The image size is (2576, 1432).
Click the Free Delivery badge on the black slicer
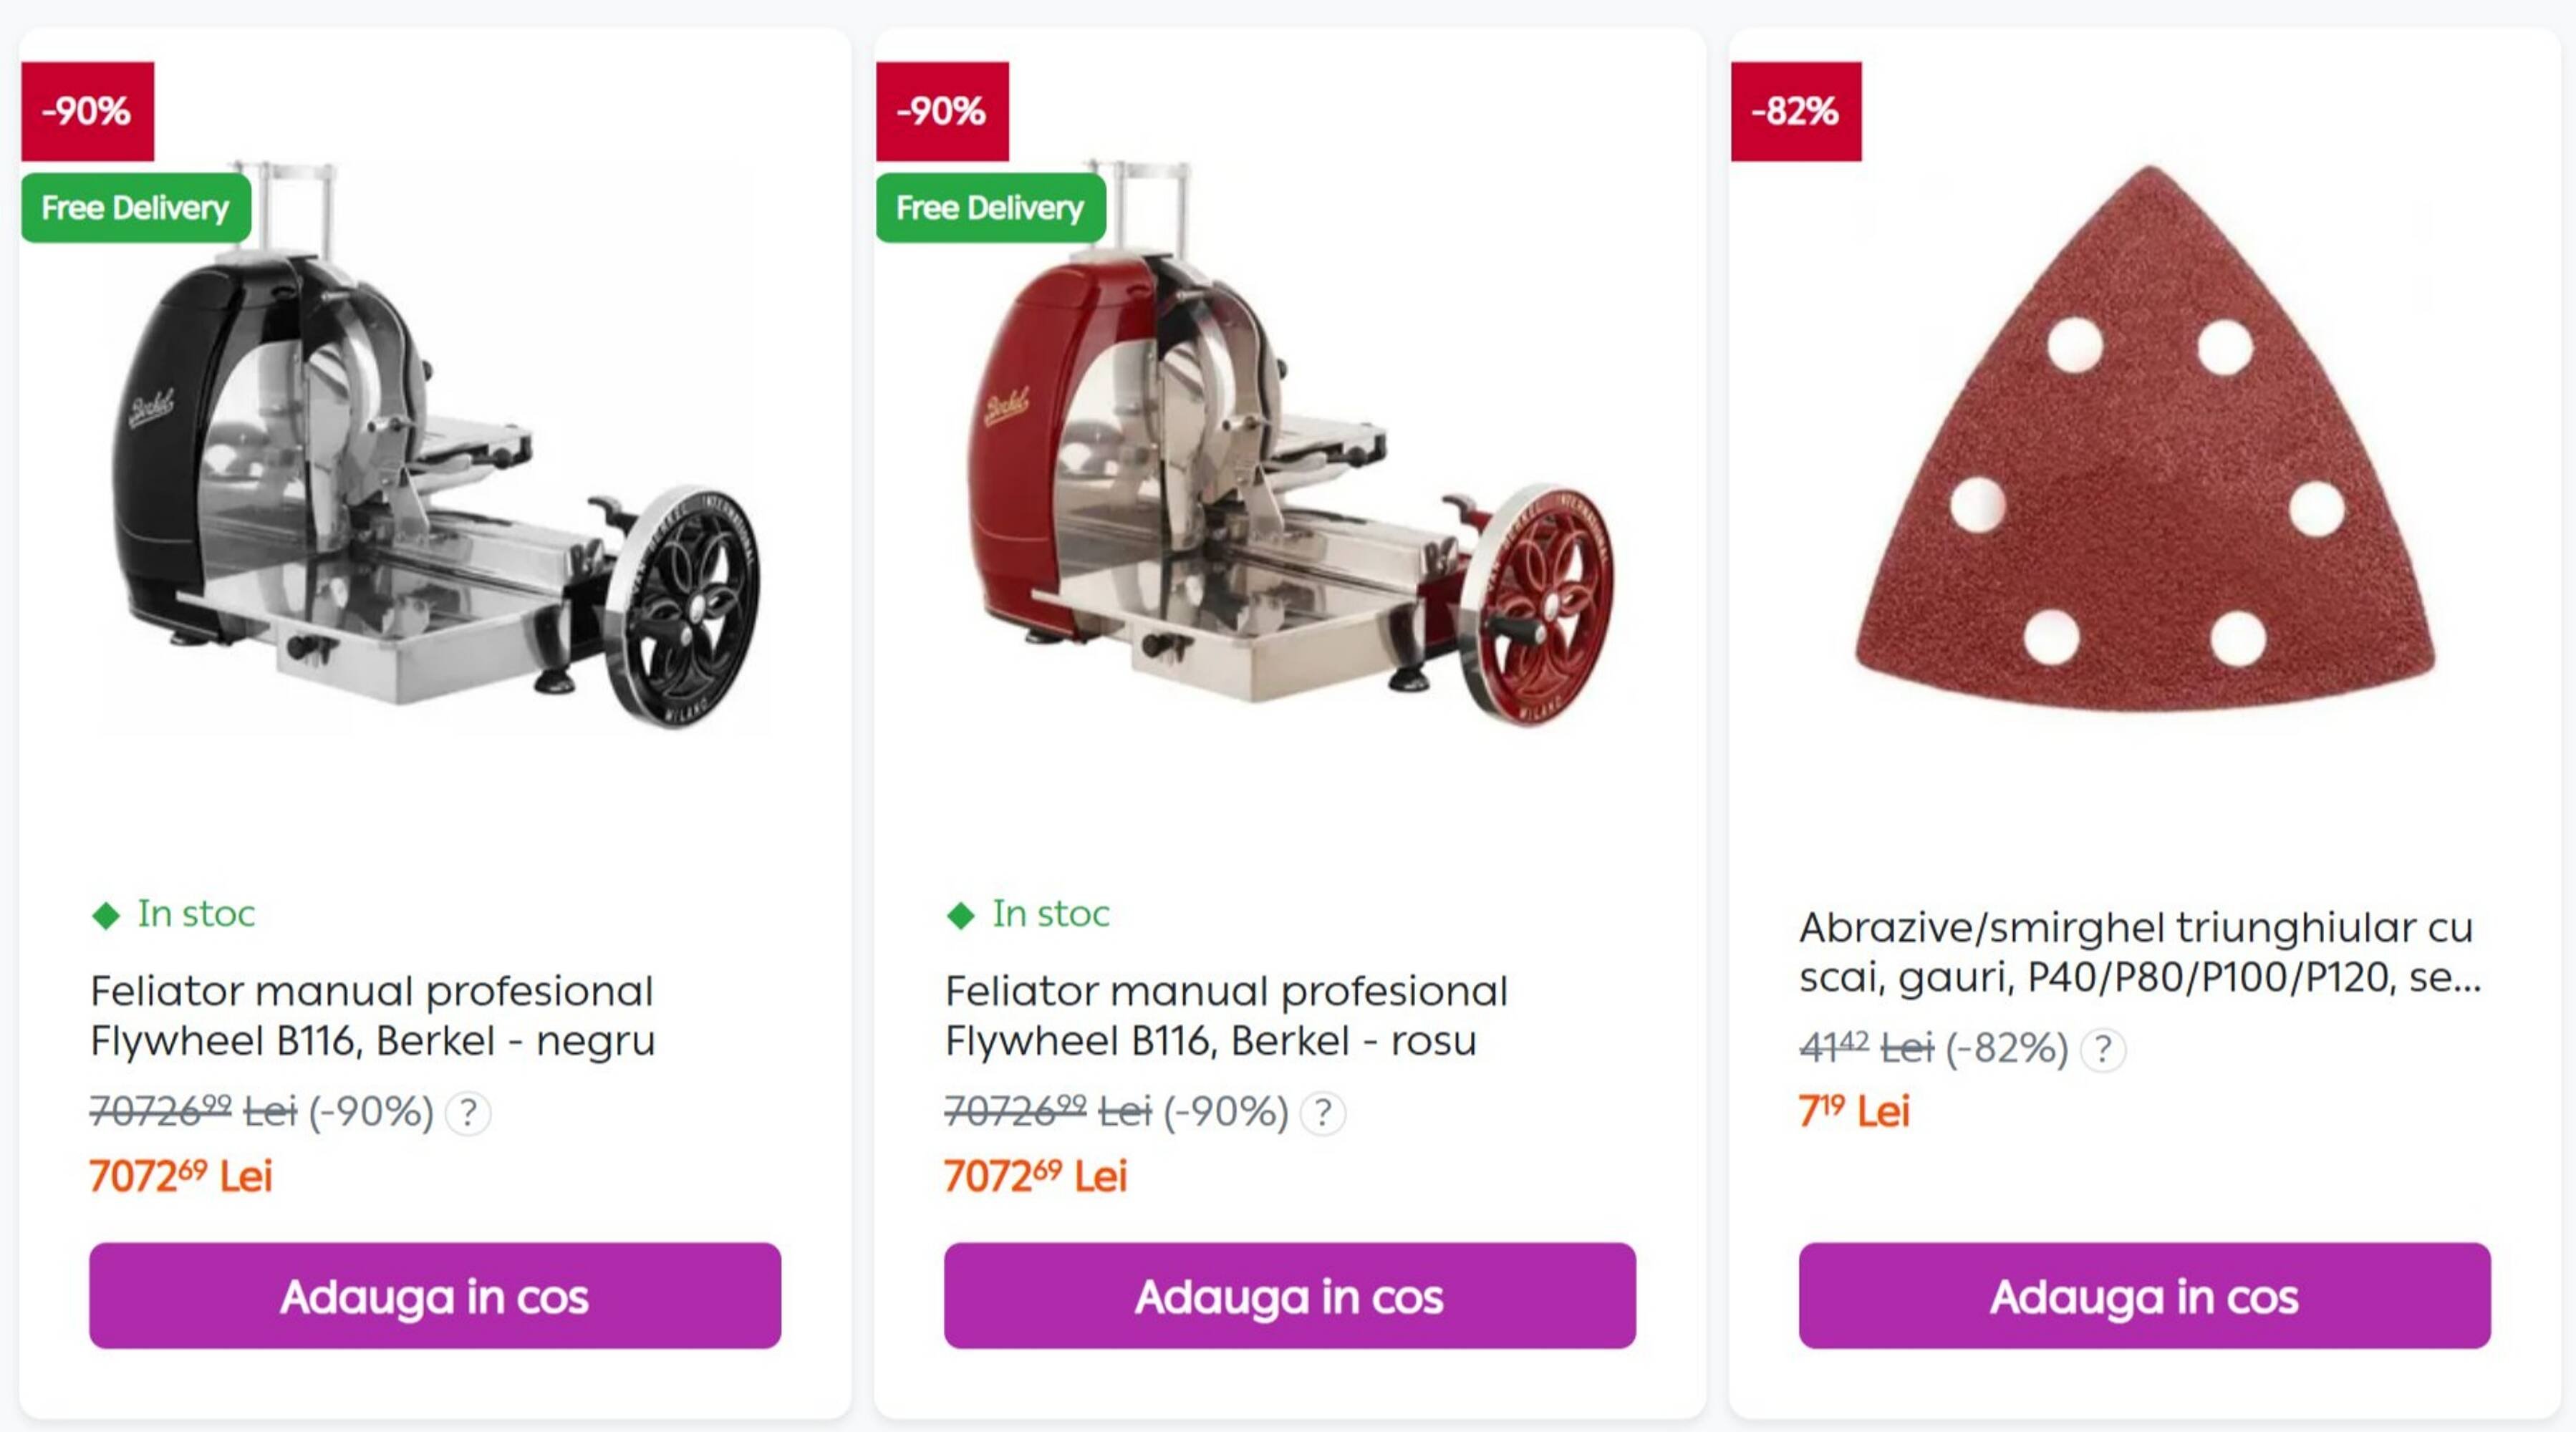[x=136, y=208]
